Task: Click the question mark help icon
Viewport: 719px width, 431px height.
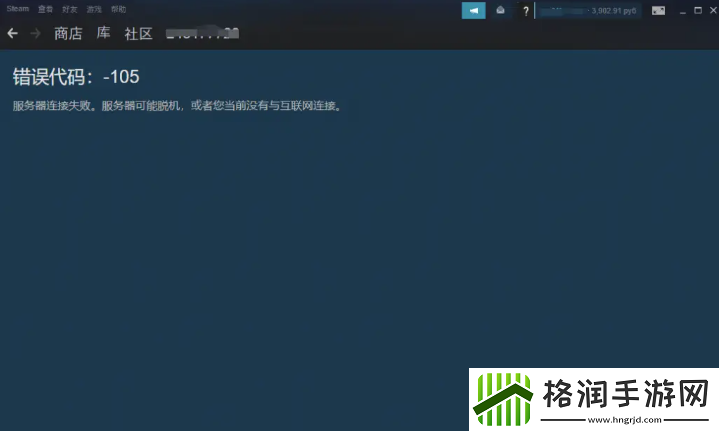Action: (x=526, y=11)
